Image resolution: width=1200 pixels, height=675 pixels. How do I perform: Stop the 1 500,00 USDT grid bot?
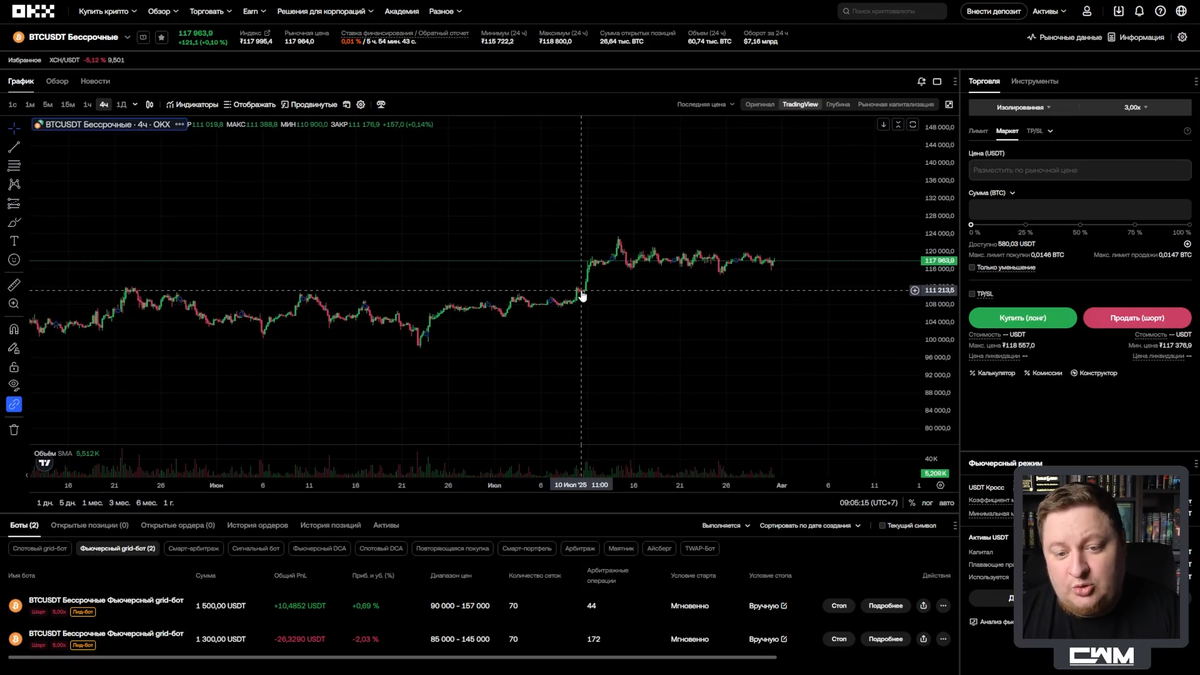coord(839,605)
